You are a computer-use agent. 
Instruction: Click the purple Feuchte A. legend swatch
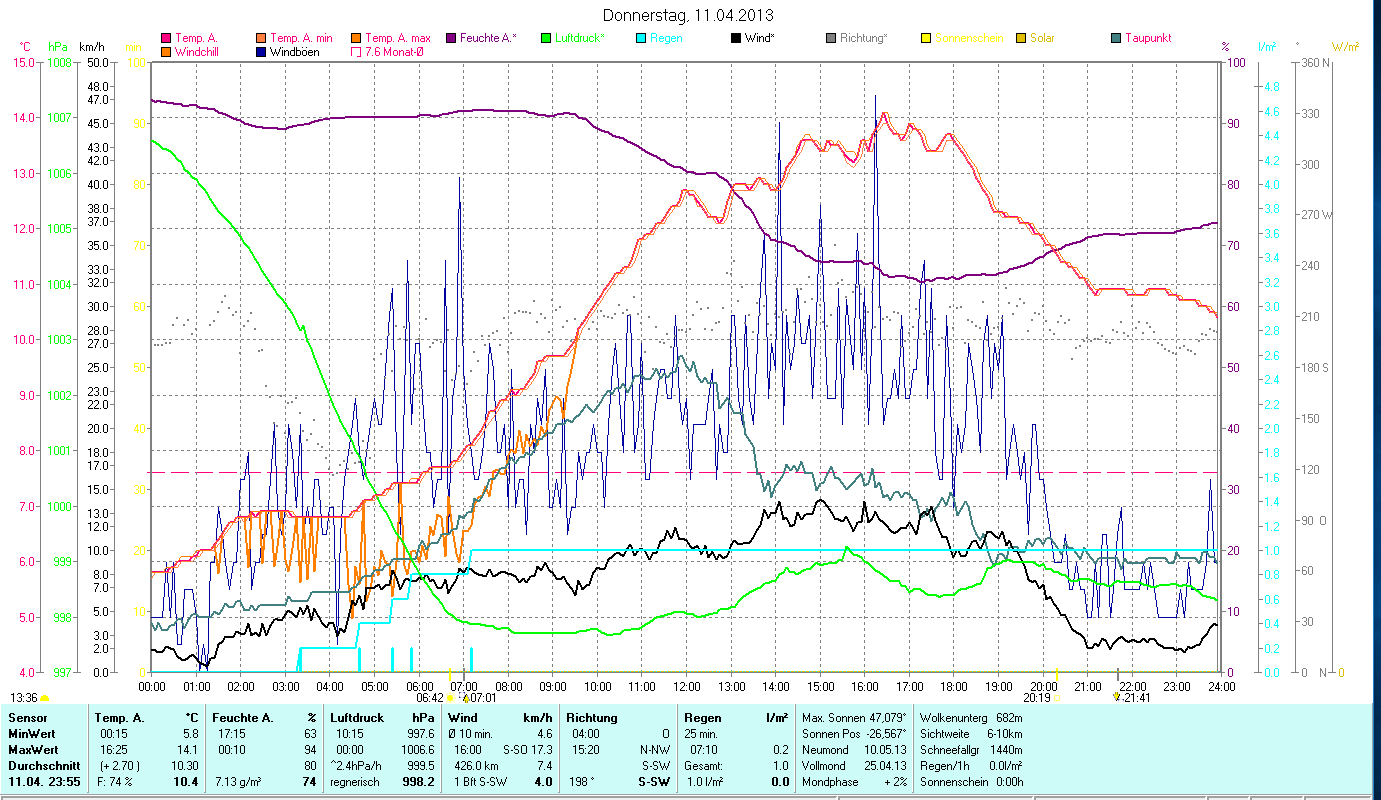coord(451,38)
